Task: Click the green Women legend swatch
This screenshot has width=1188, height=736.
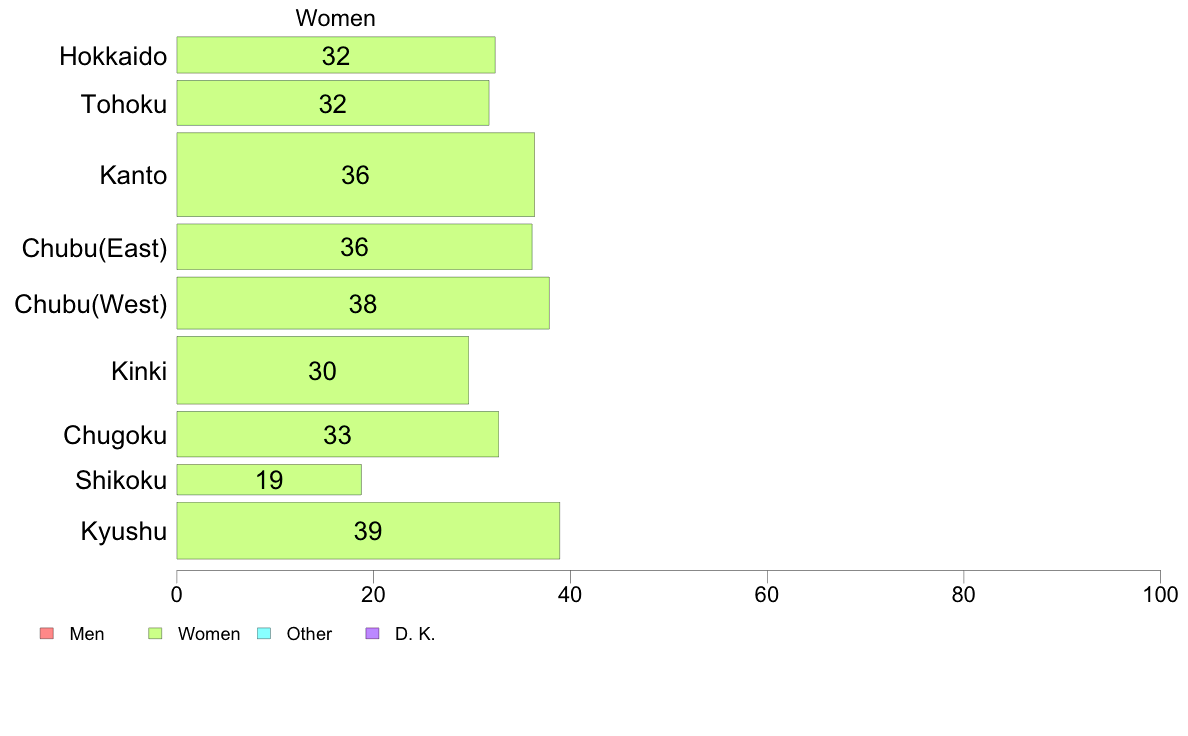Action: [x=155, y=634]
